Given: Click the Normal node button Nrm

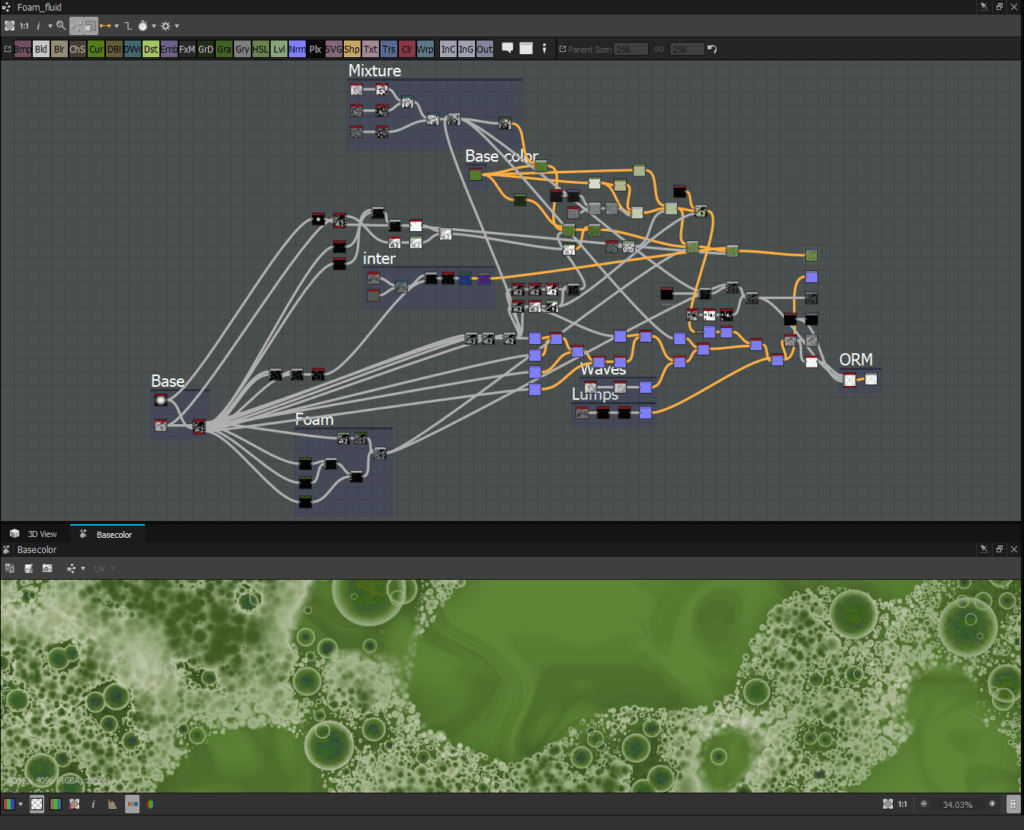Looking at the screenshot, I should point(297,48).
